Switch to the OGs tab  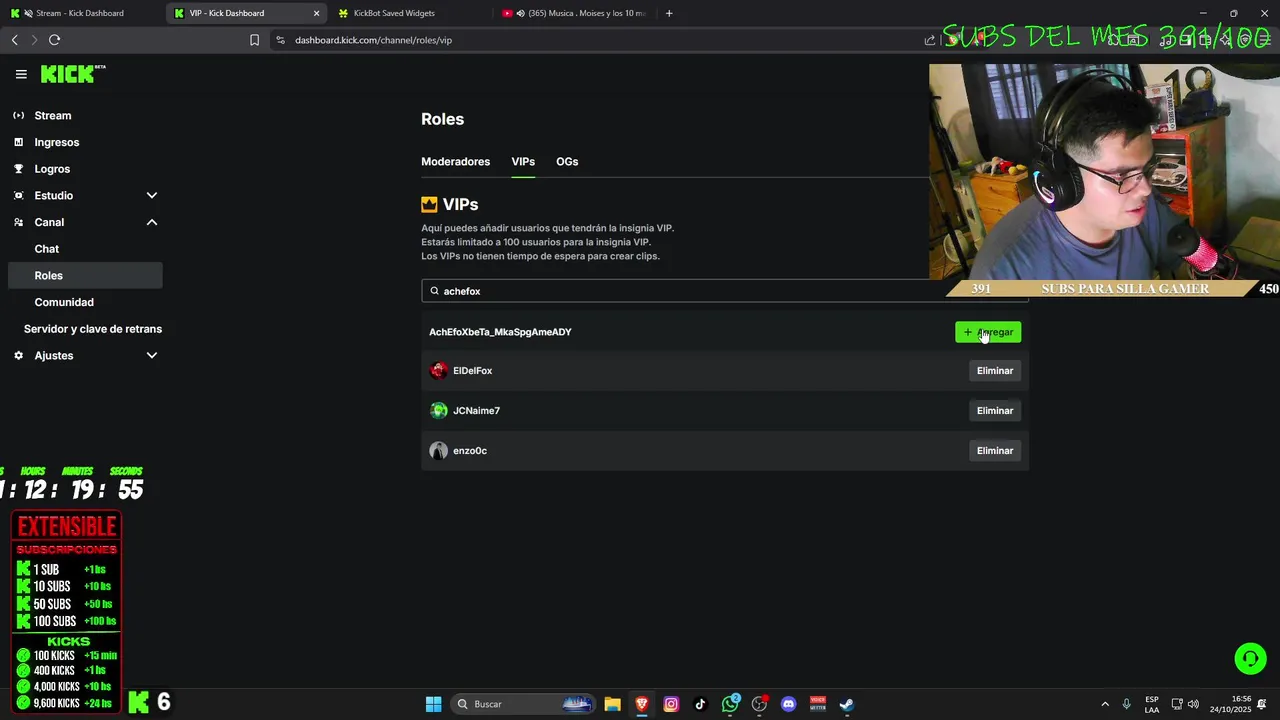click(x=567, y=161)
